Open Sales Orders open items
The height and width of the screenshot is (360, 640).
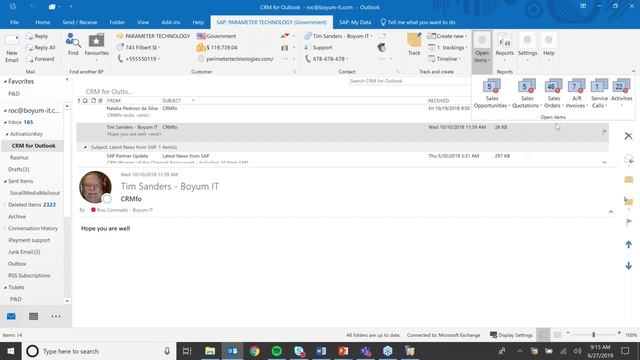(x=553, y=93)
